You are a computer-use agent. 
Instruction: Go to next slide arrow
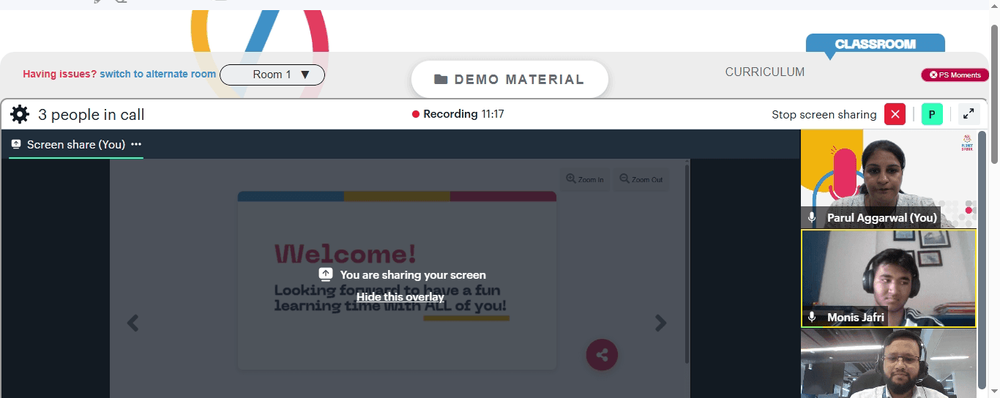tap(661, 323)
